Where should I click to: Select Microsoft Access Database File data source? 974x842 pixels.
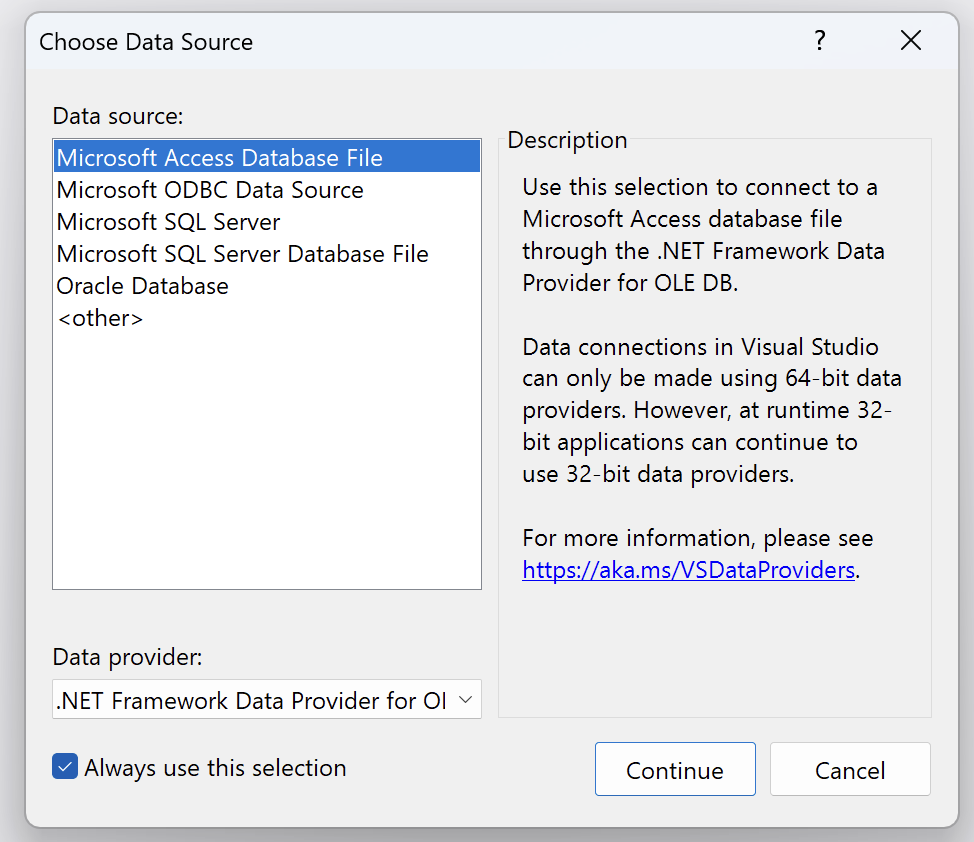[x=266, y=157]
